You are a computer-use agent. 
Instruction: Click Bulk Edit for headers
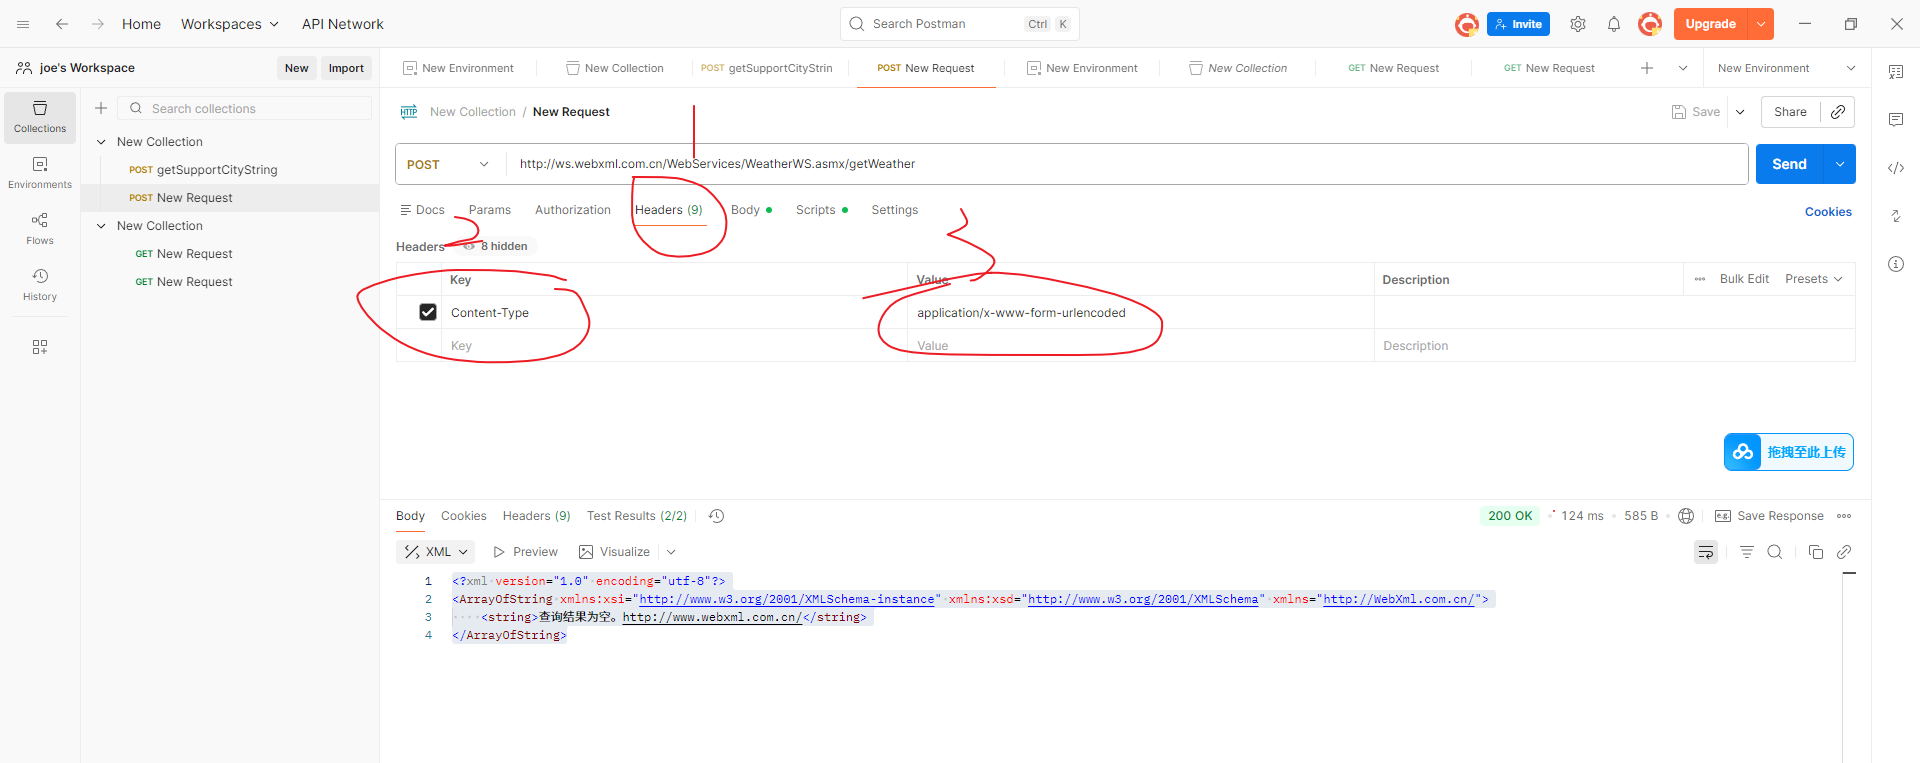coord(1744,279)
